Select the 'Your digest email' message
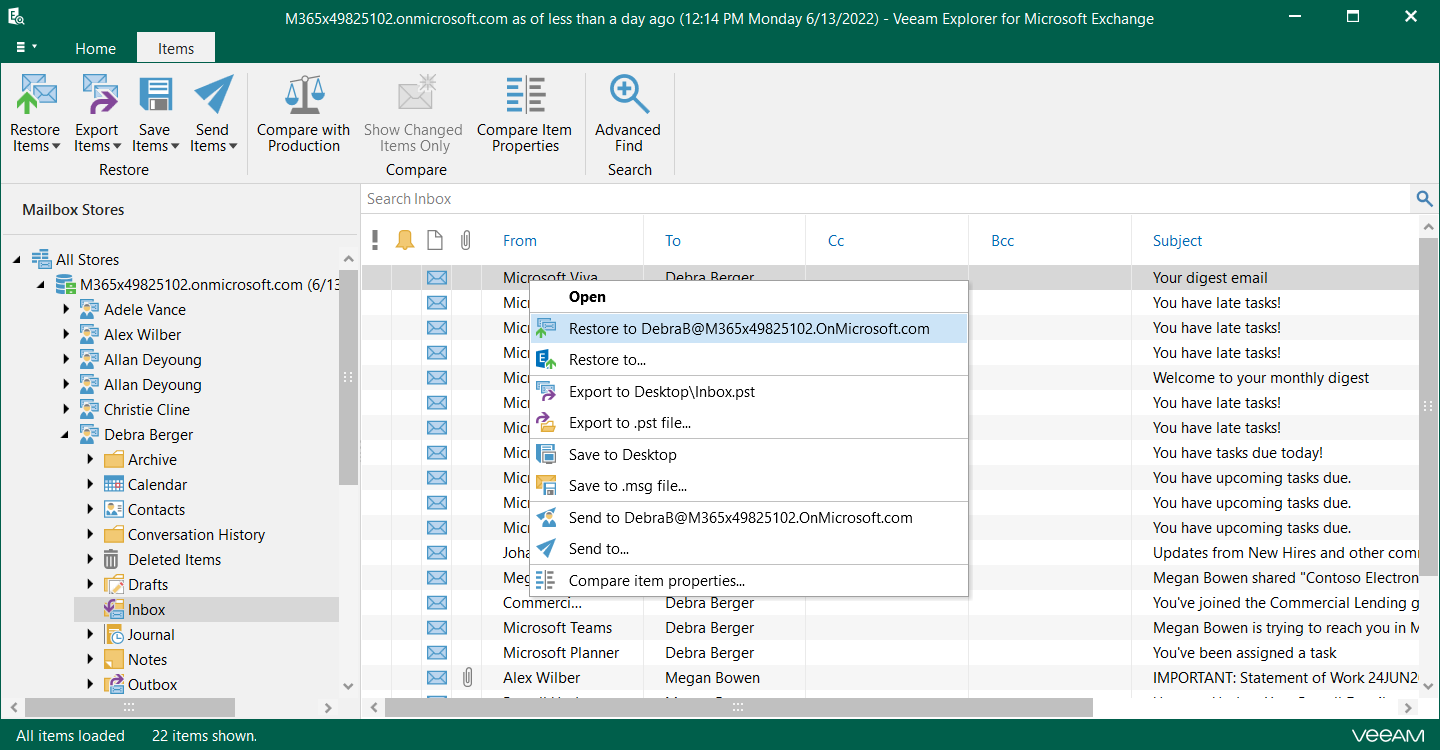 coord(890,278)
